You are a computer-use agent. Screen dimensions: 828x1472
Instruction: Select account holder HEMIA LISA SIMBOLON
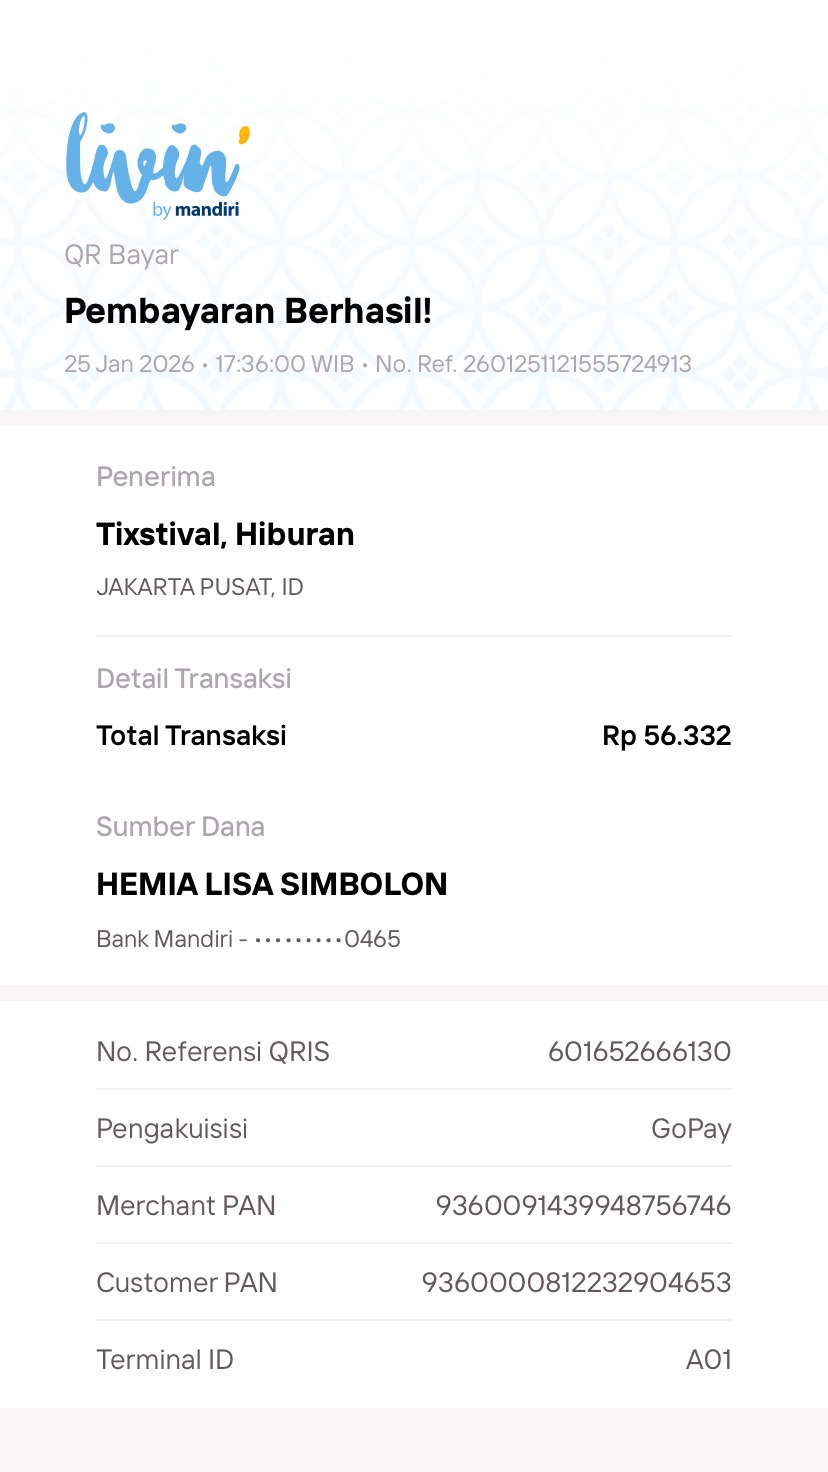[x=271, y=884]
